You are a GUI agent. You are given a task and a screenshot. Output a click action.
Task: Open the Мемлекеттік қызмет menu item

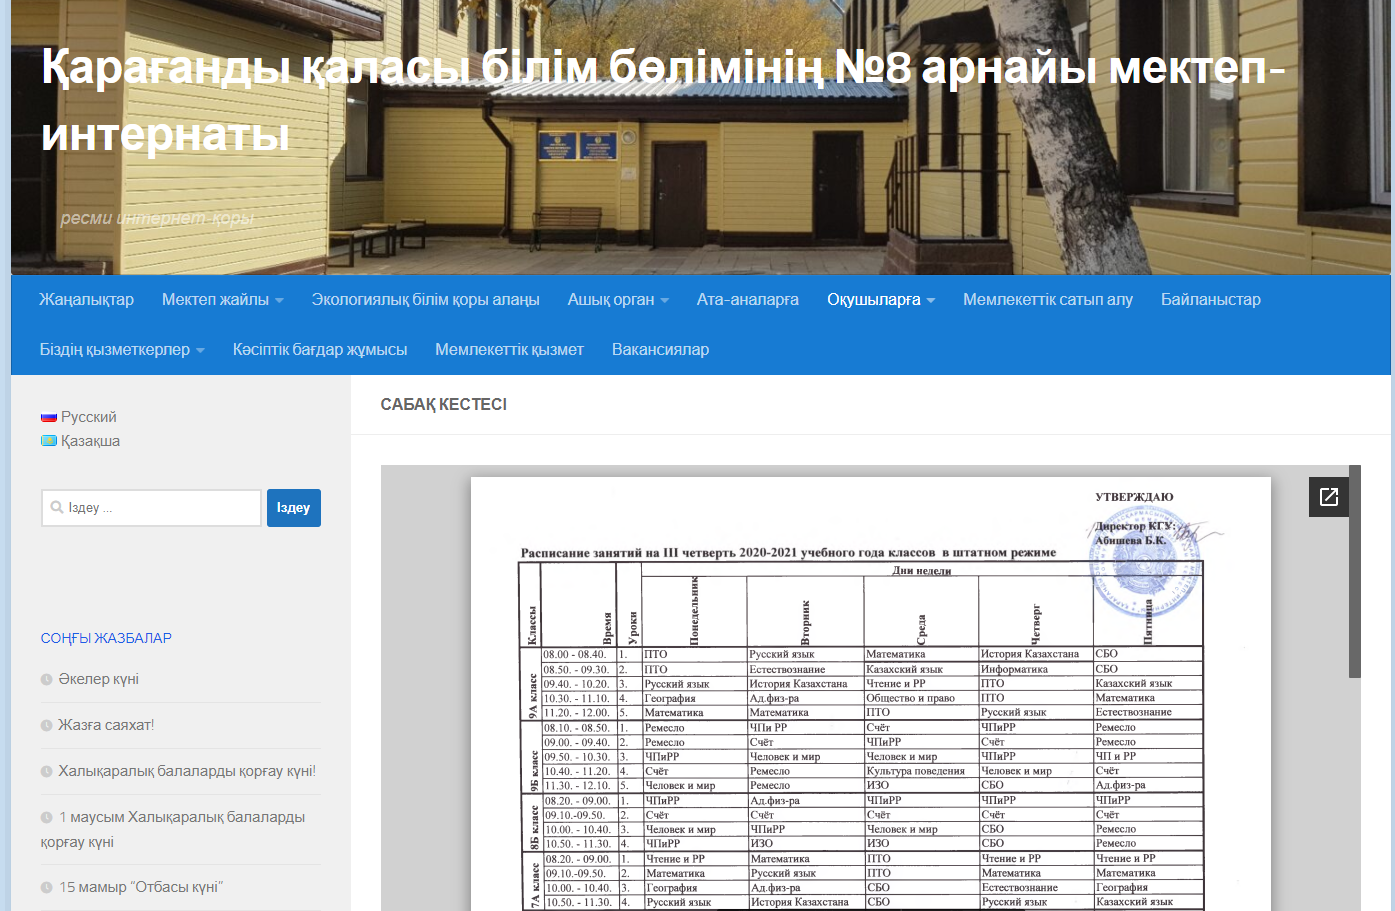(509, 349)
